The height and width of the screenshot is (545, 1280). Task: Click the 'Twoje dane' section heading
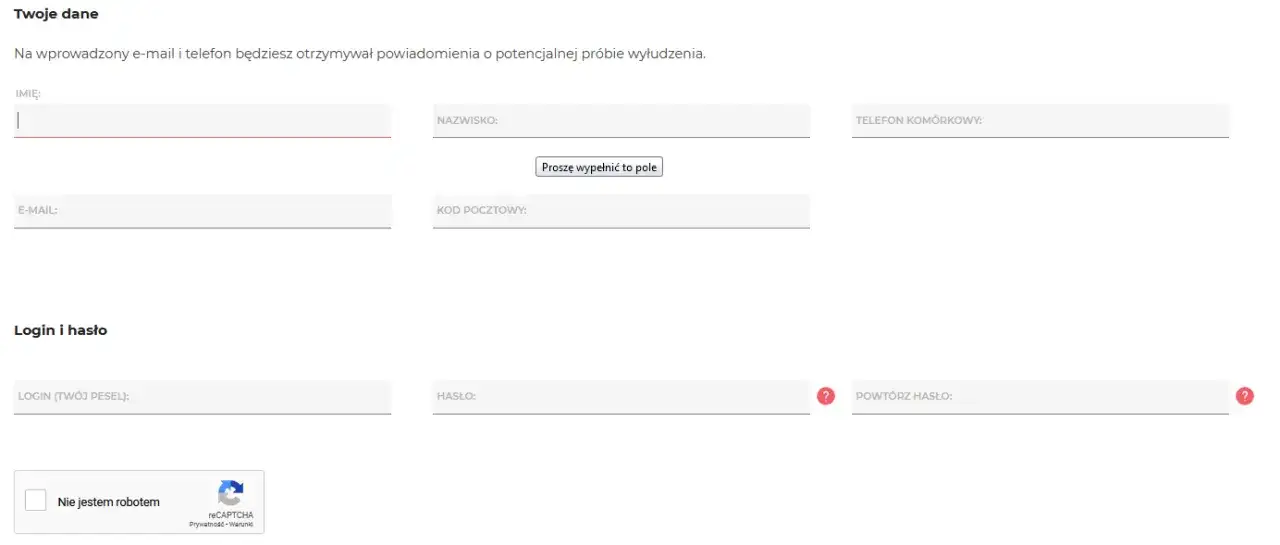coord(56,14)
